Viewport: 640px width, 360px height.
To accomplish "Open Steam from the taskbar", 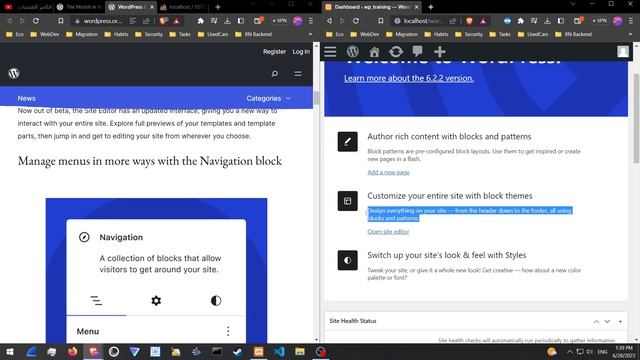I will 238,351.
